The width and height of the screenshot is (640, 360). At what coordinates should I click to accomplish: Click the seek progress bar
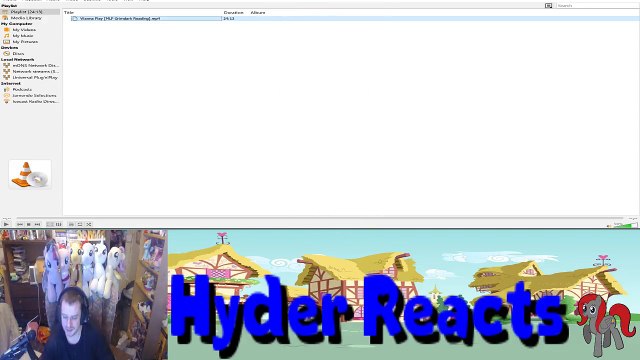coord(320,218)
